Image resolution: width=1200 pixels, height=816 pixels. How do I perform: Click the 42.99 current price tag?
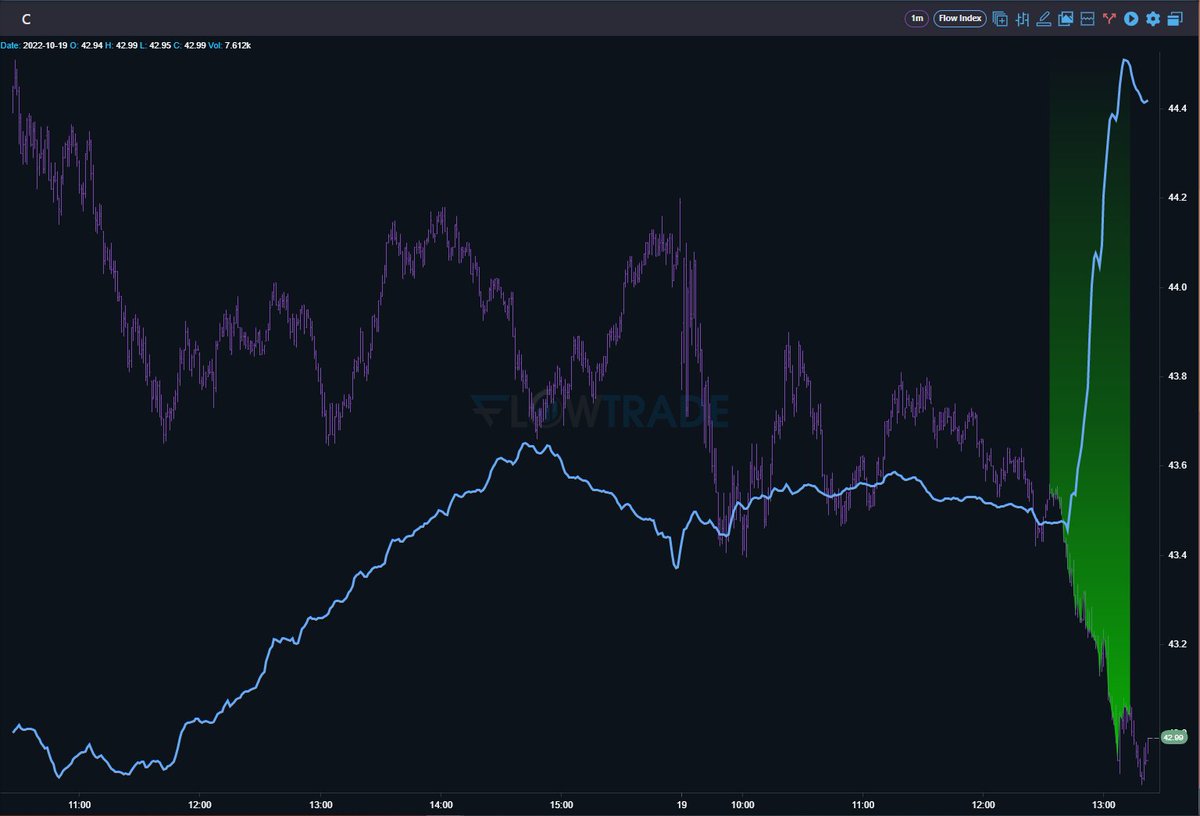1172,737
